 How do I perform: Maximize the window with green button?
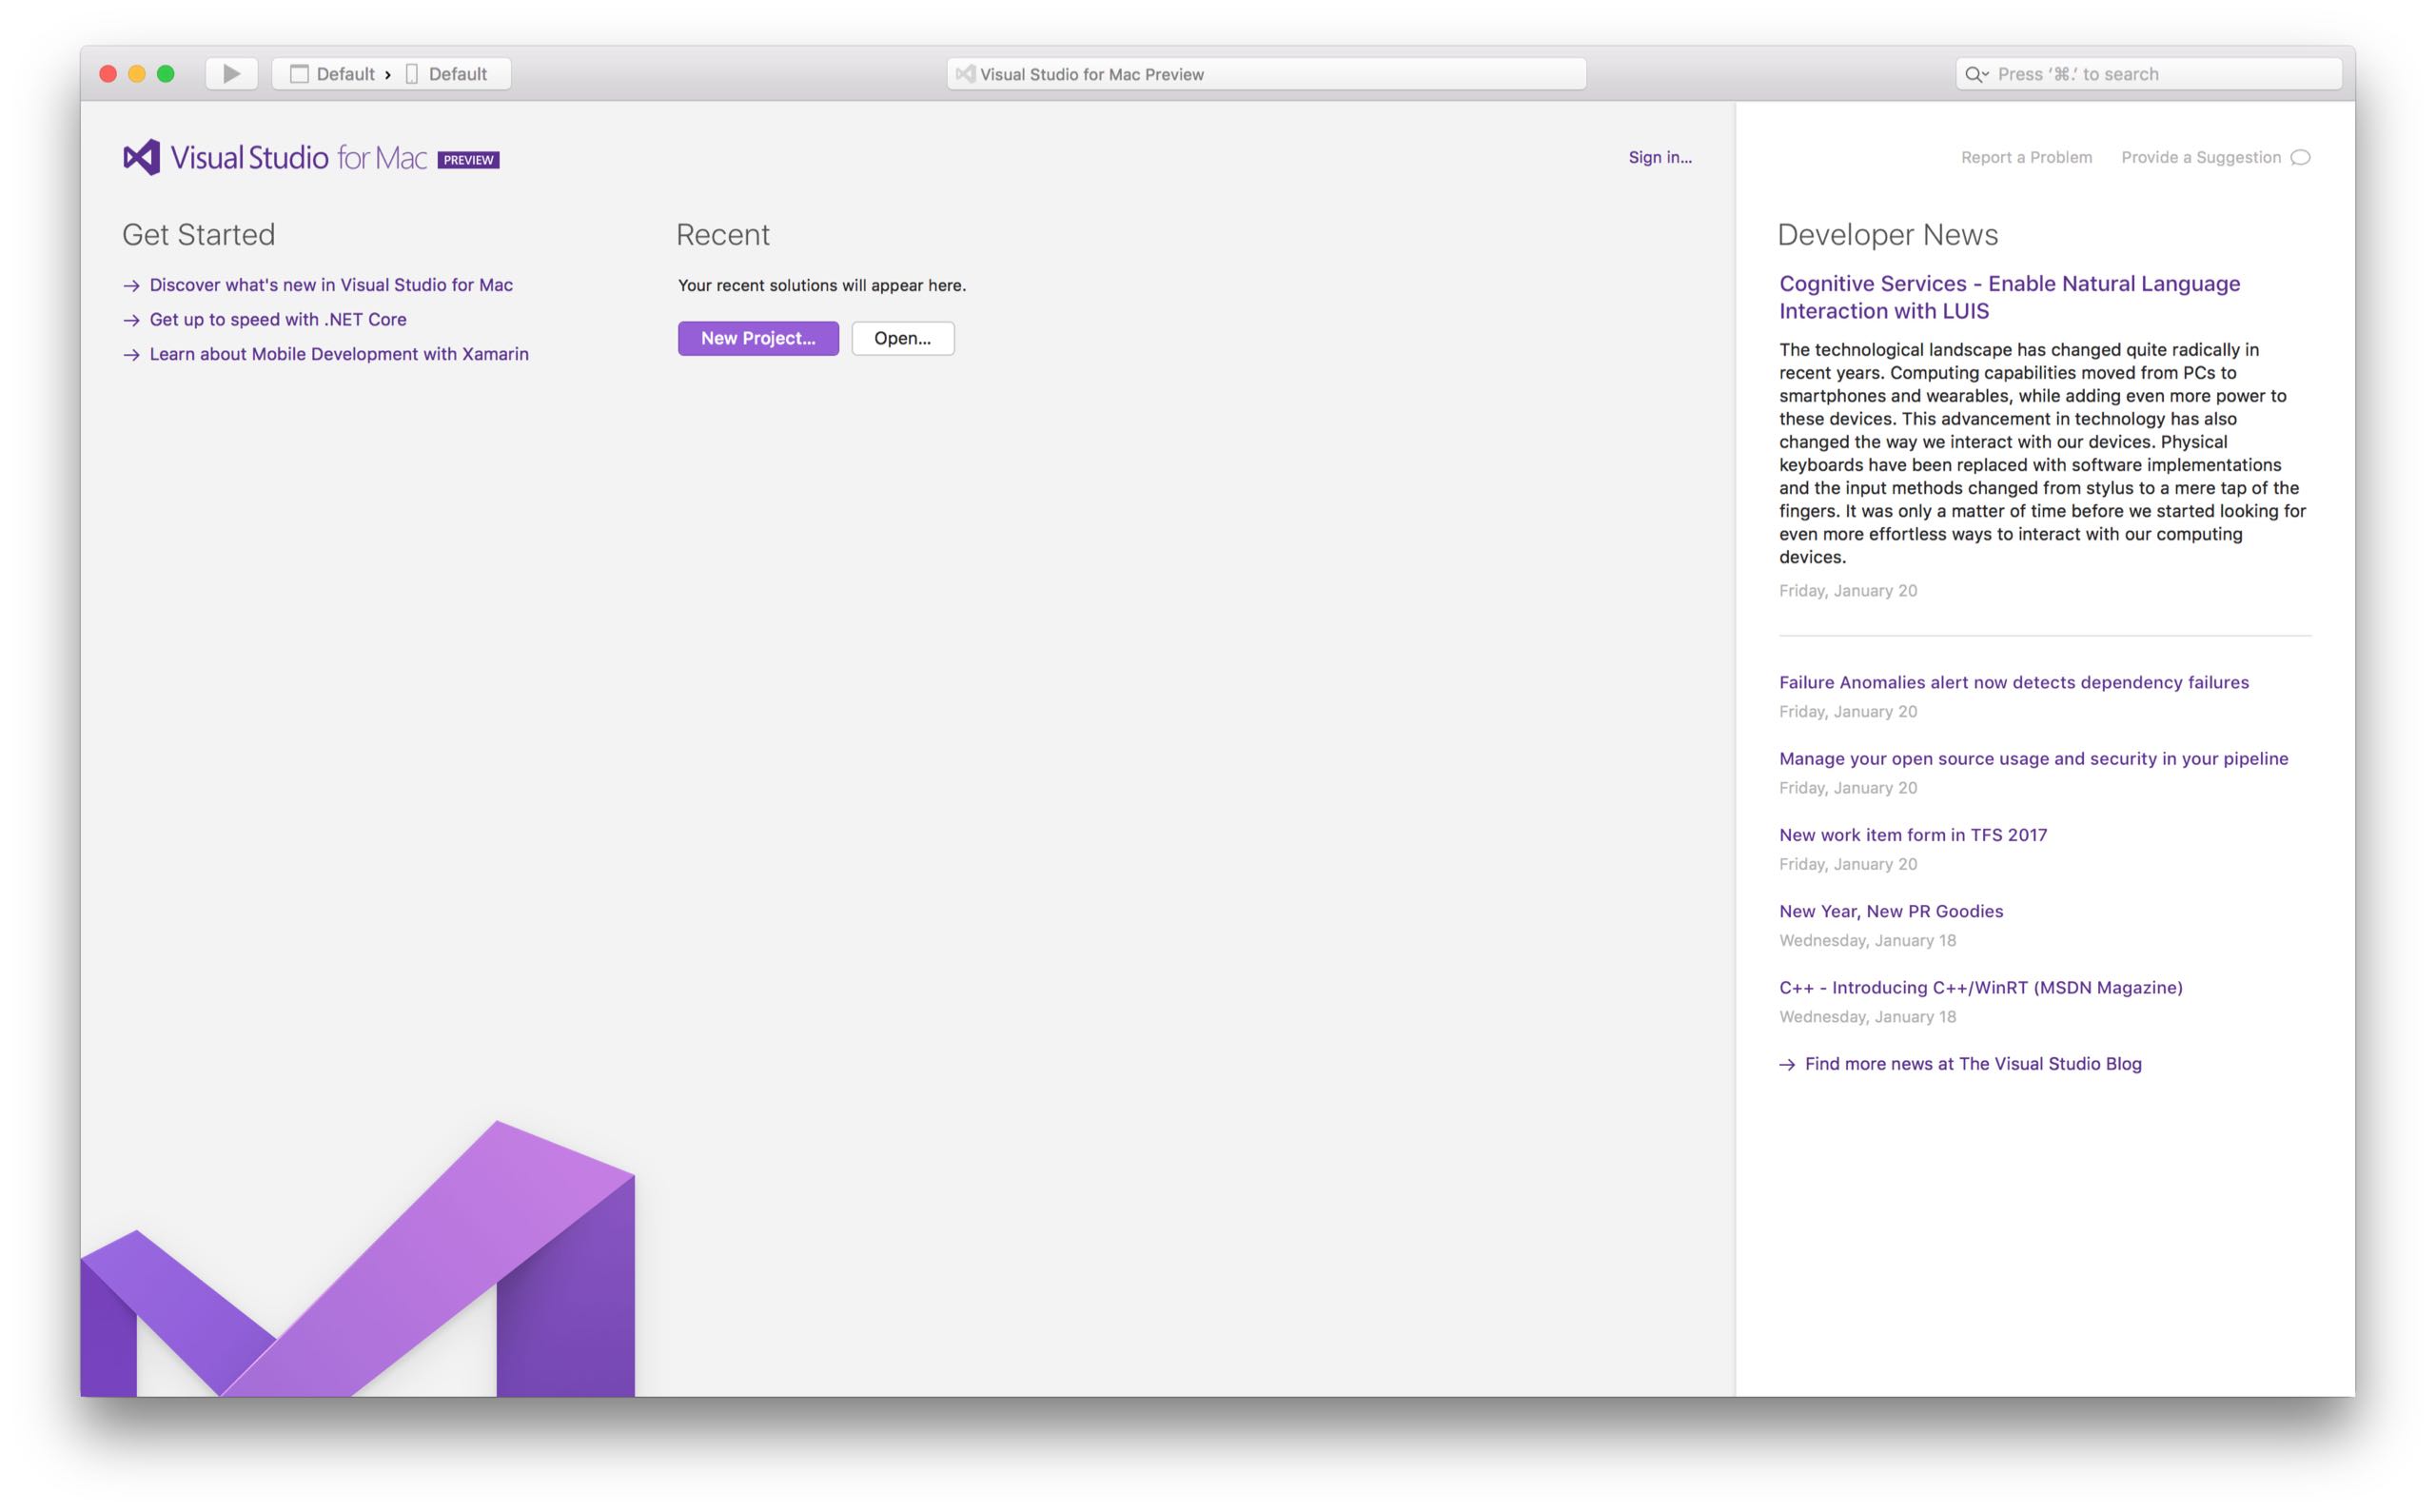click(166, 74)
